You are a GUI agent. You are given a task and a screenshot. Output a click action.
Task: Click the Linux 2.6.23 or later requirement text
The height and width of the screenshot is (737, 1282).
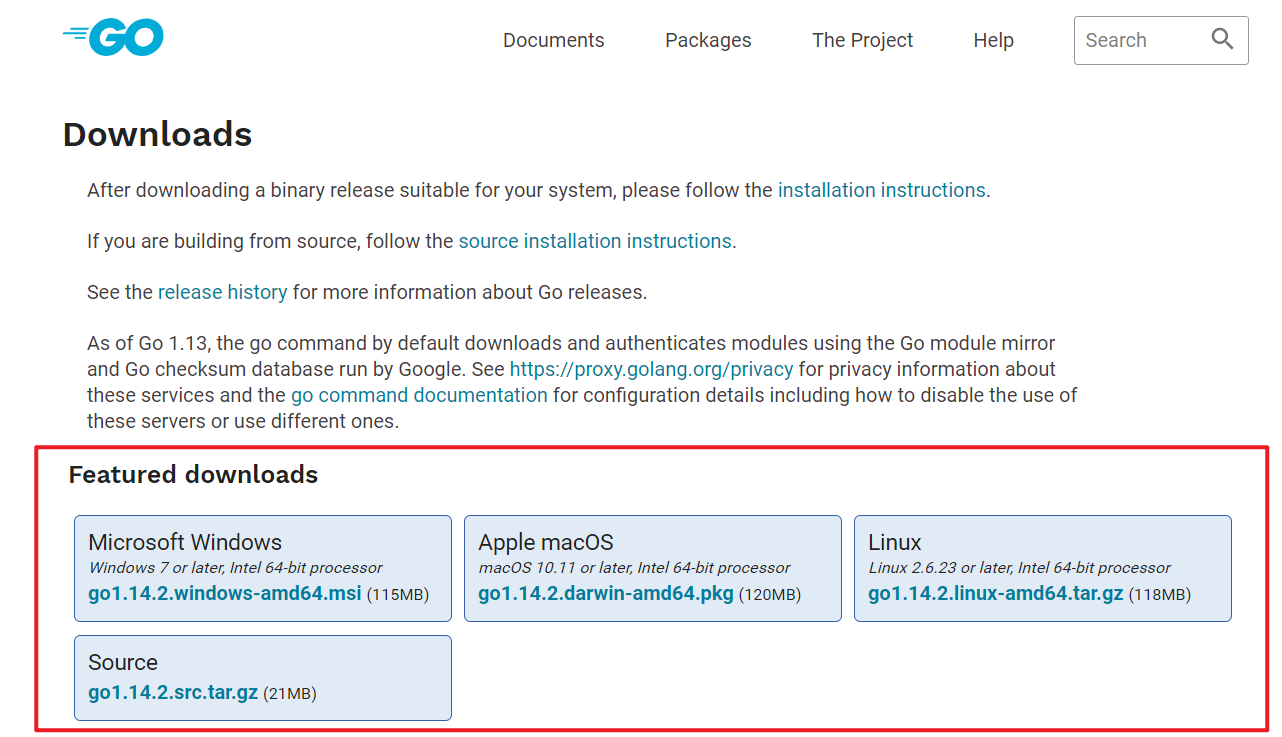coord(1019,567)
